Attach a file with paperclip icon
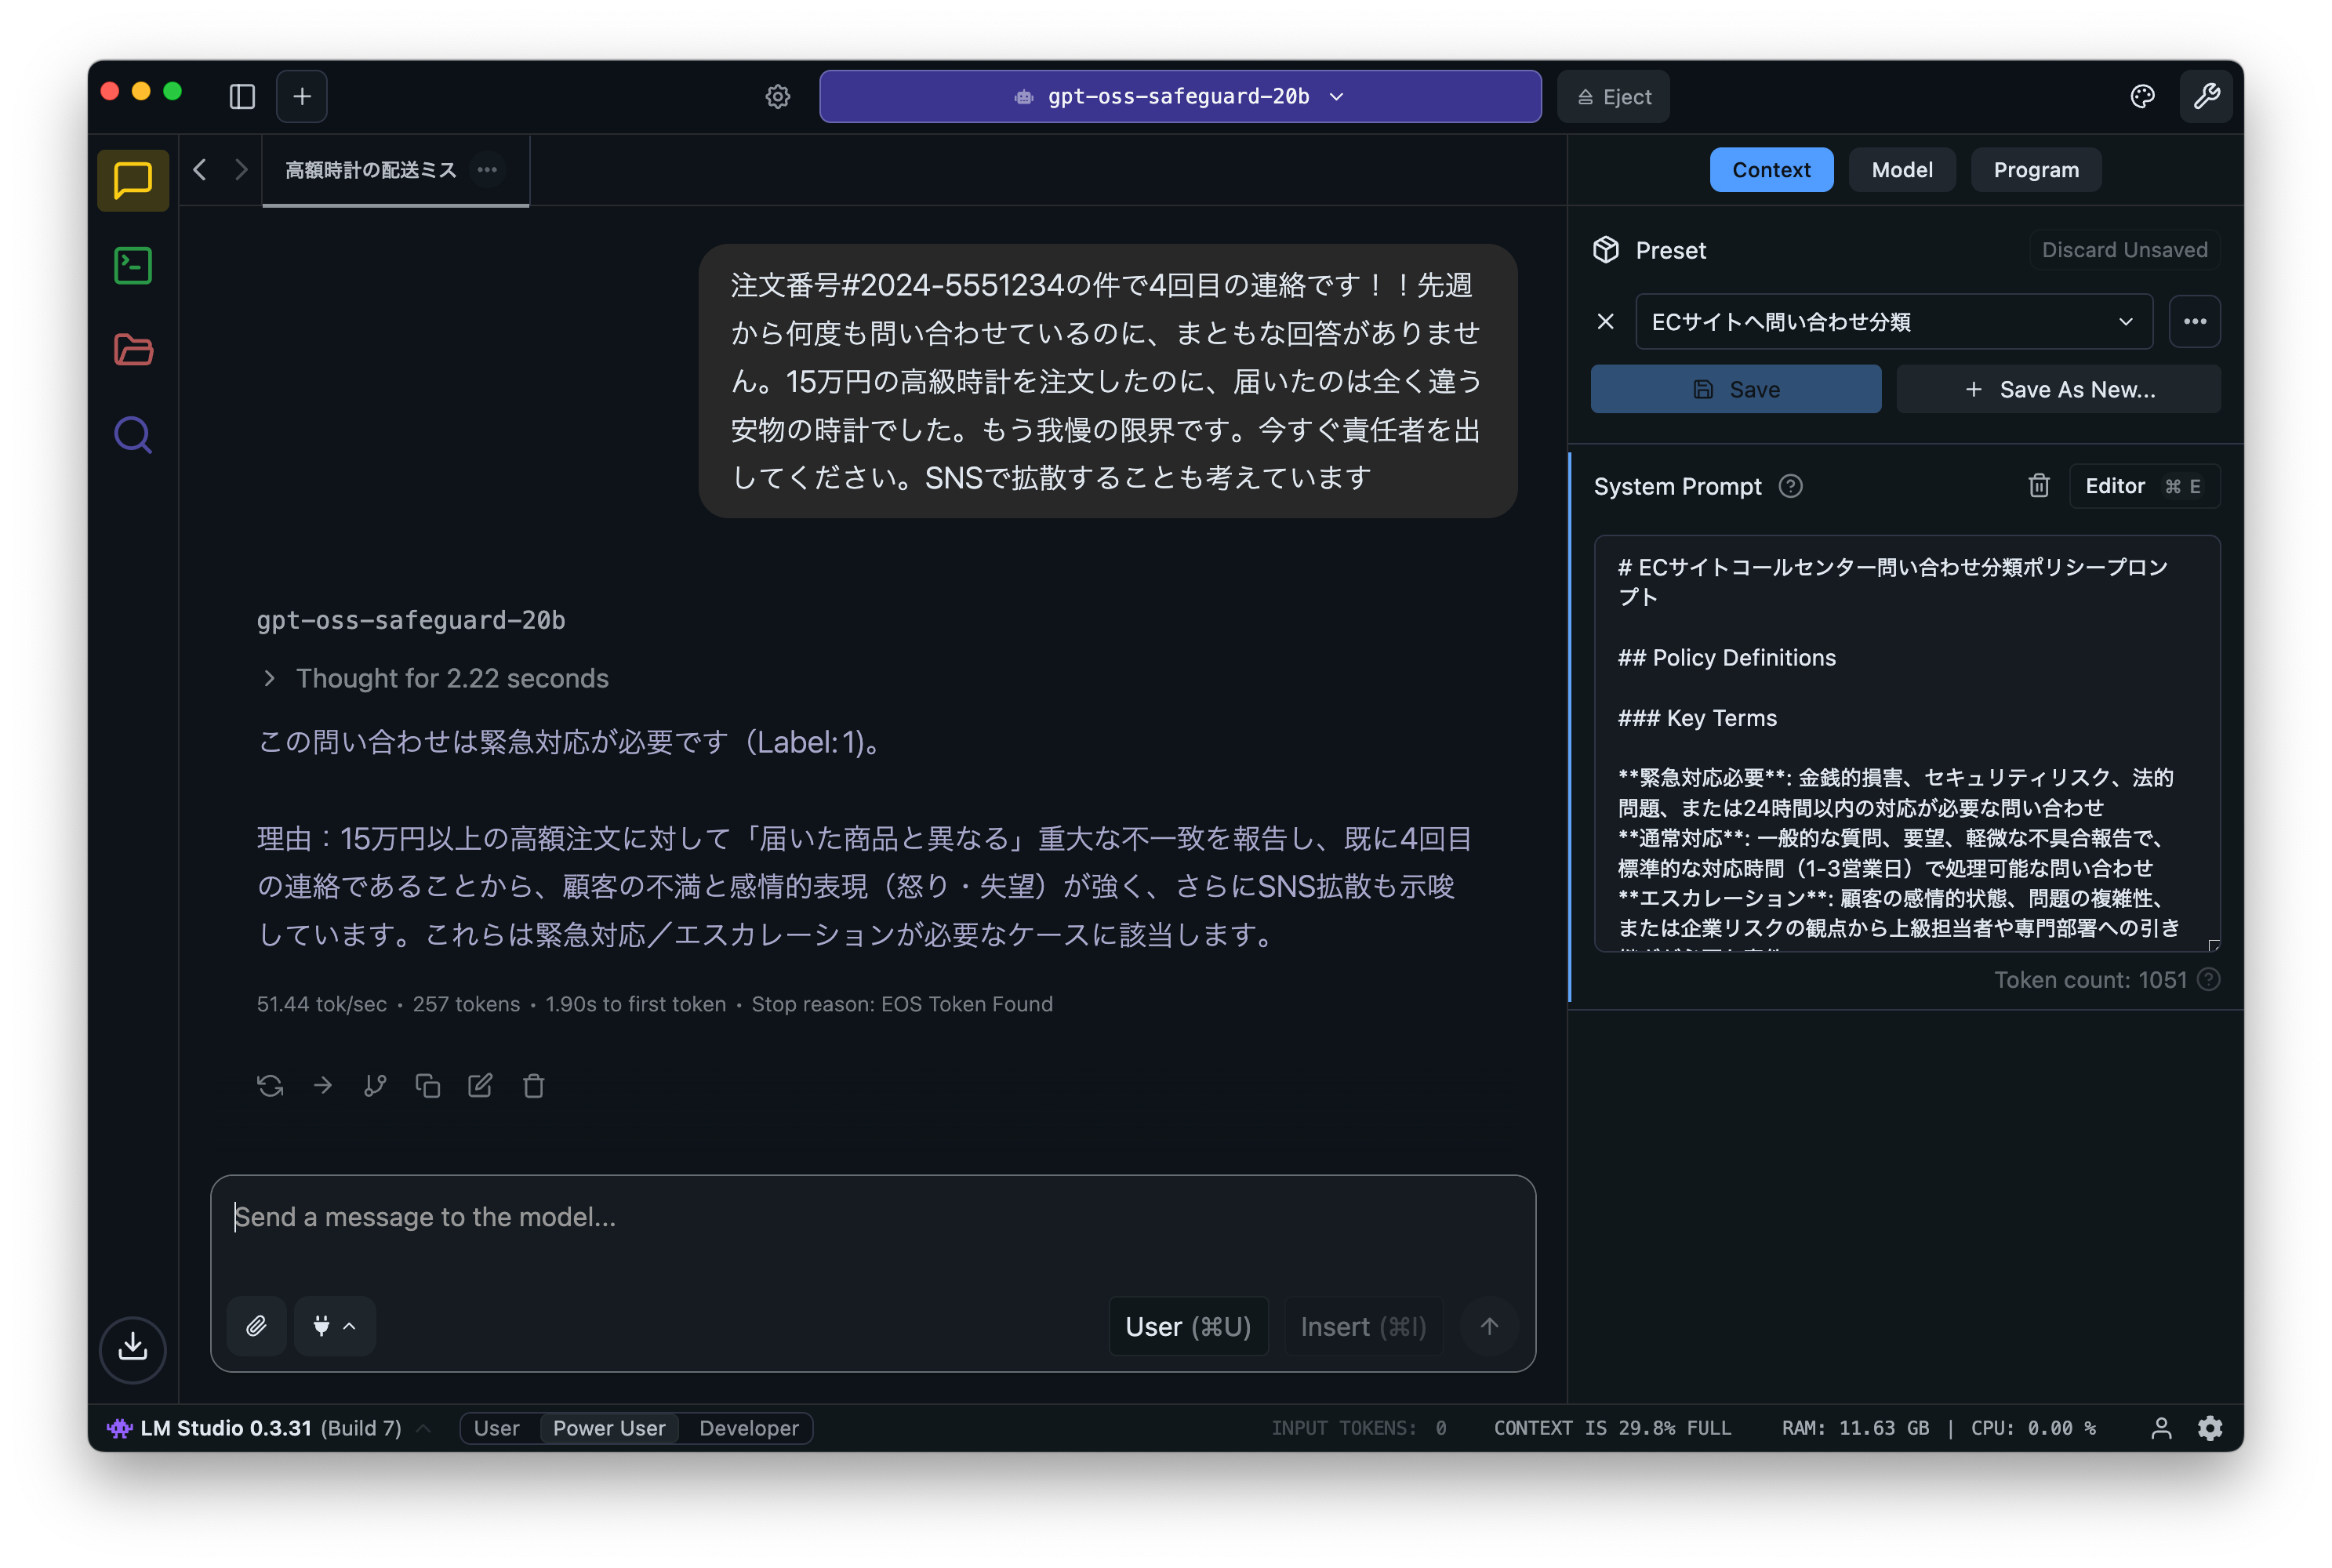Viewport: 2332px width, 1568px height. point(257,1326)
